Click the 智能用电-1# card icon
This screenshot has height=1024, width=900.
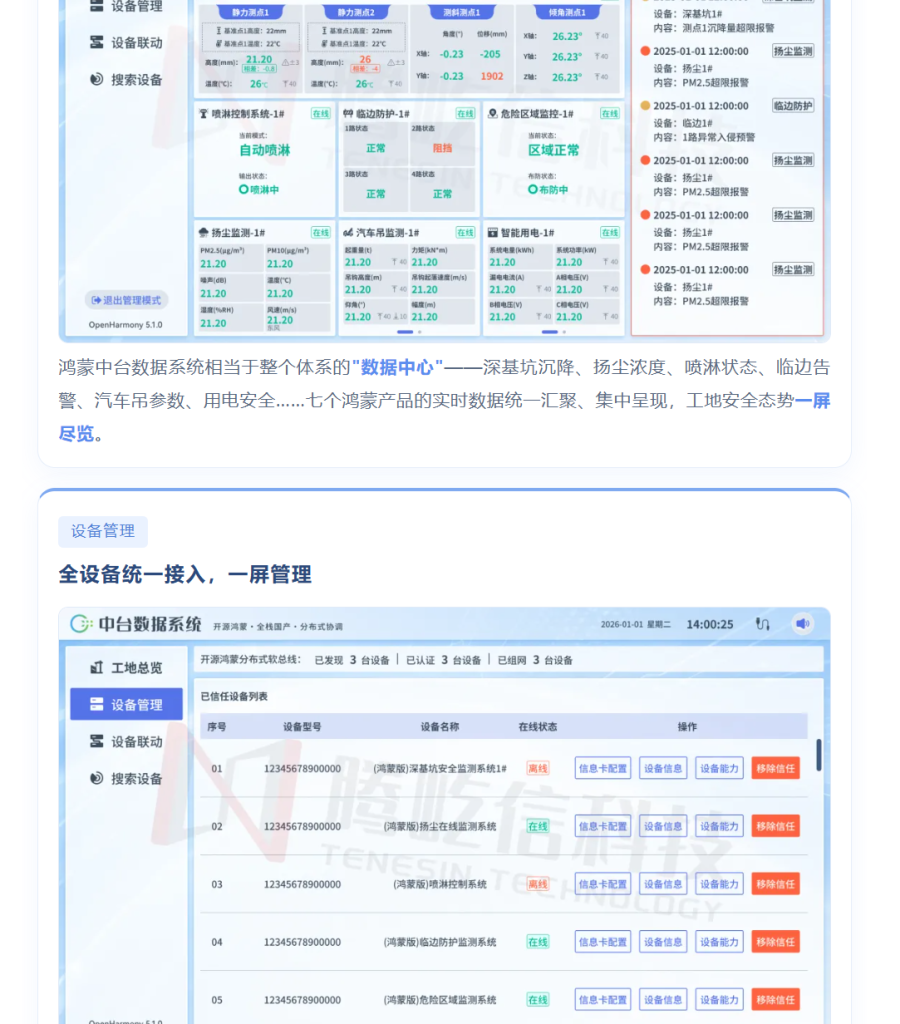[x=493, y=232]
